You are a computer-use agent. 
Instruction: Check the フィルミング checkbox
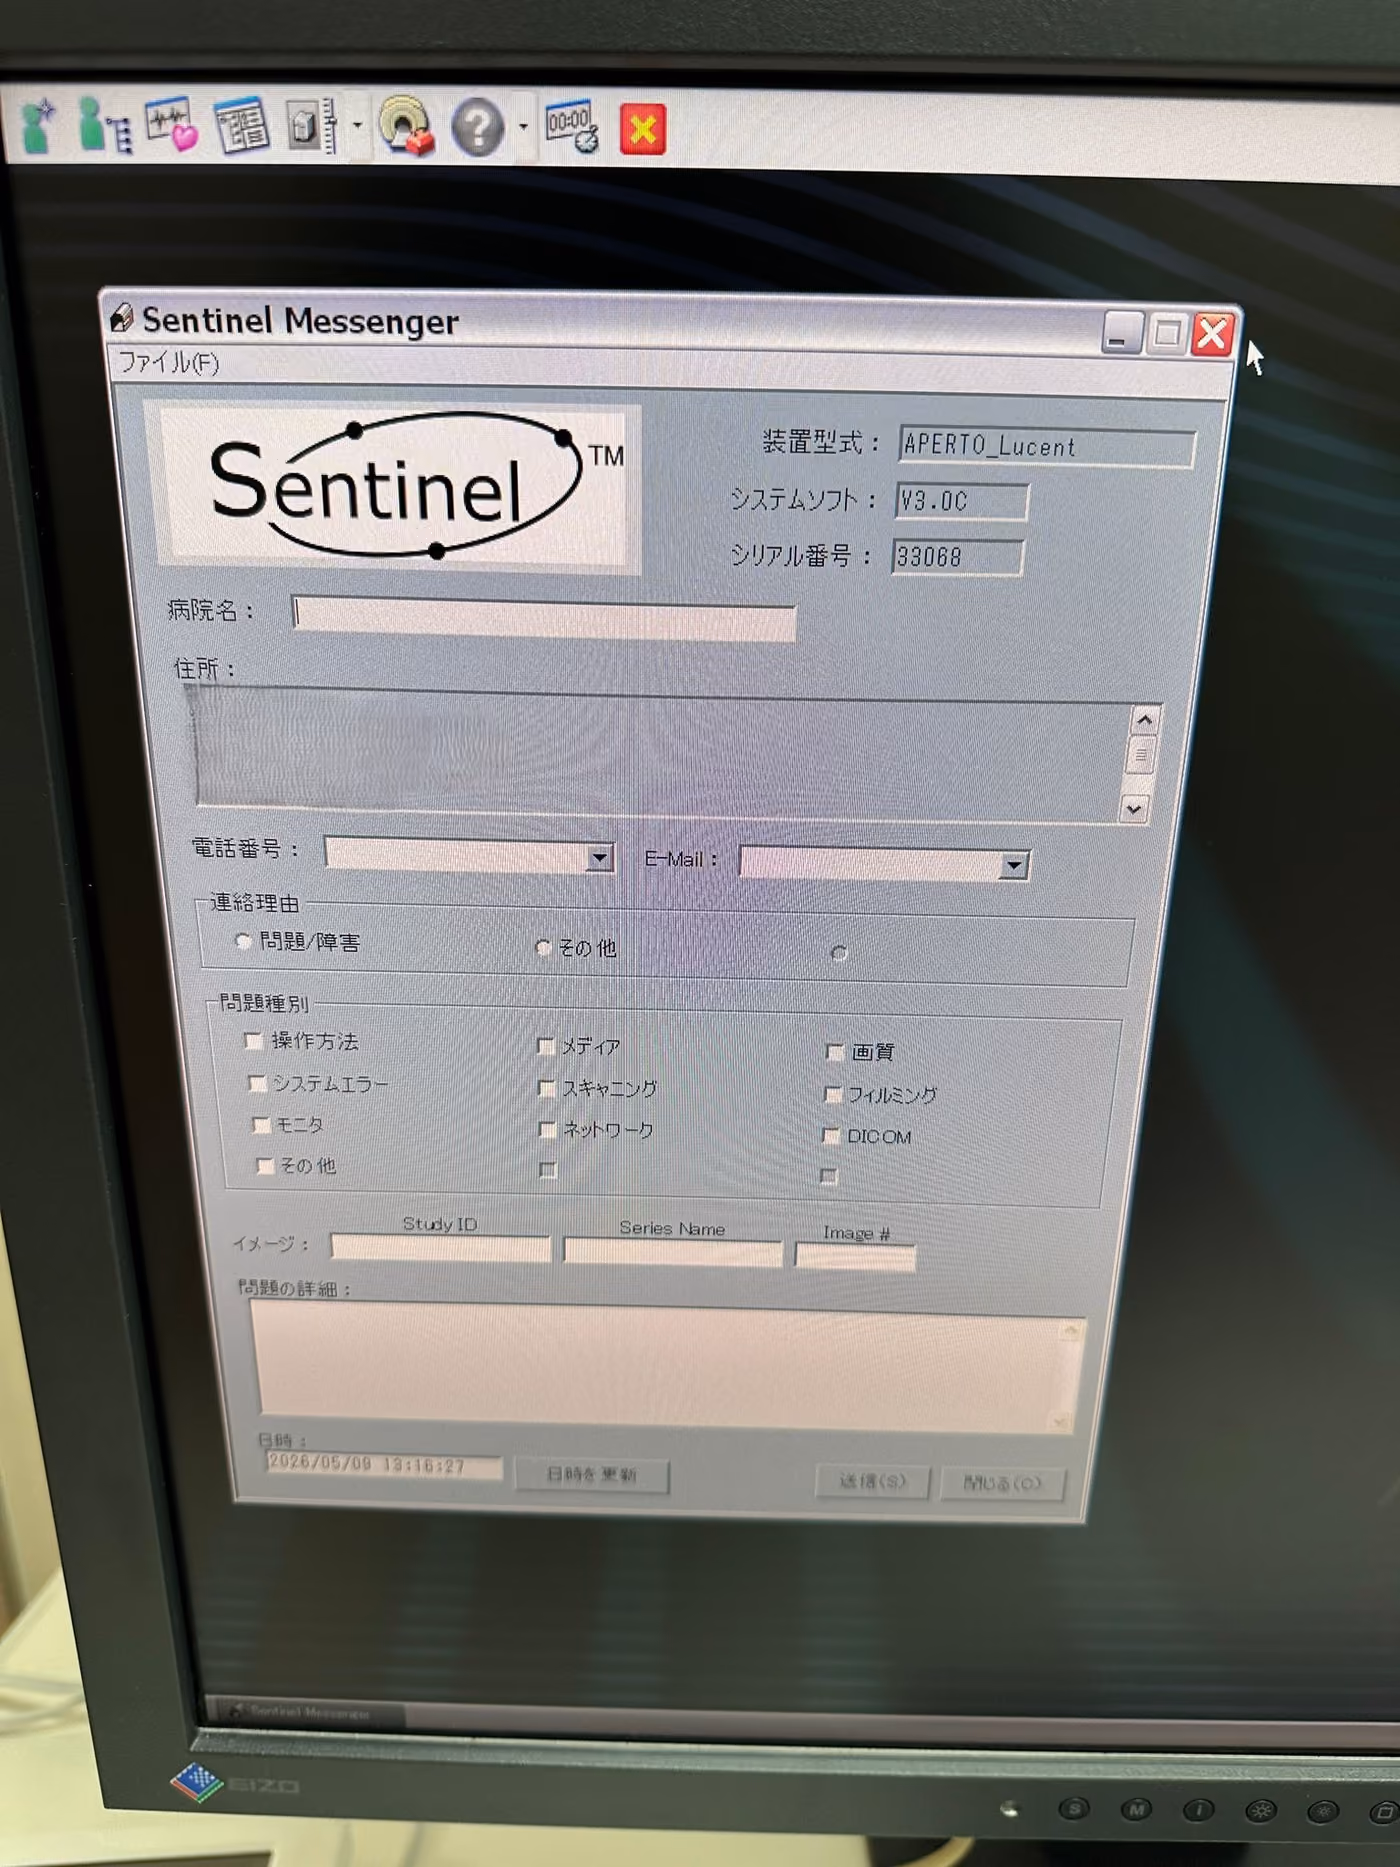[832, 1094]
